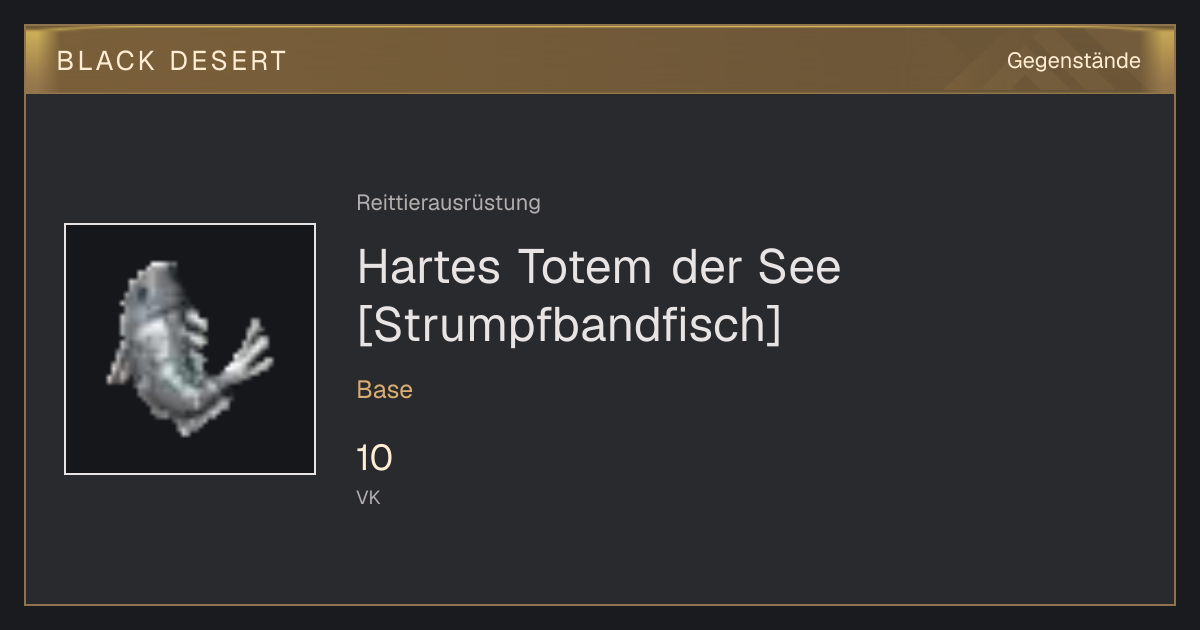Click the word BLACK in the header
This screenshot has width=1200, height=630.
point(106,61)
